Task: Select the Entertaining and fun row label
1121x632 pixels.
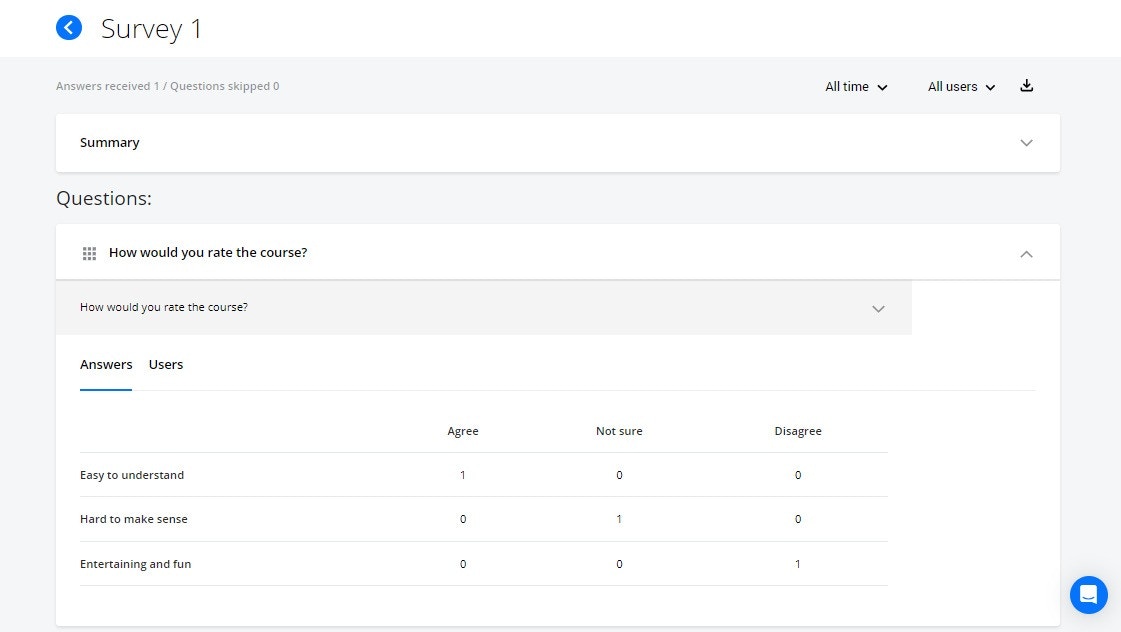Action: coord(135,564)
